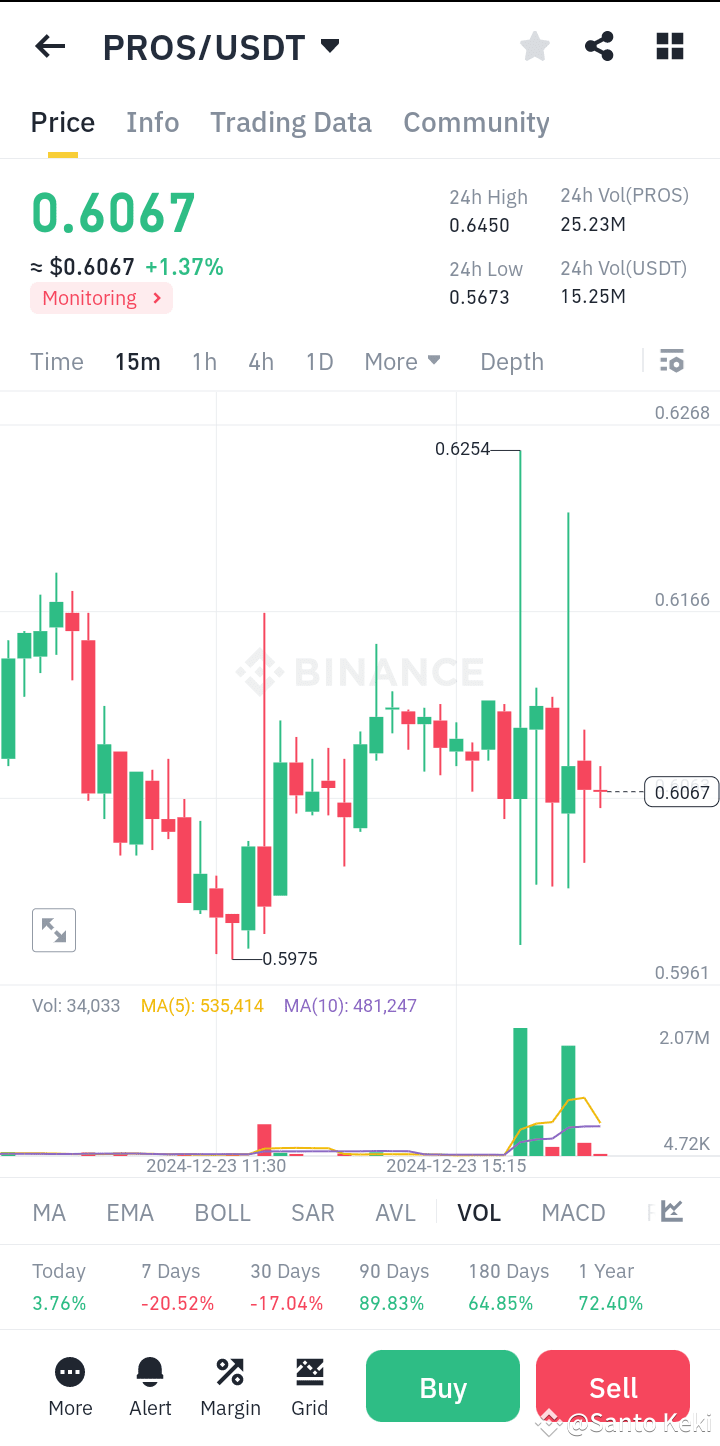Expand the chart to fullscreen
720x1446 pixels.
click(53, 929)
